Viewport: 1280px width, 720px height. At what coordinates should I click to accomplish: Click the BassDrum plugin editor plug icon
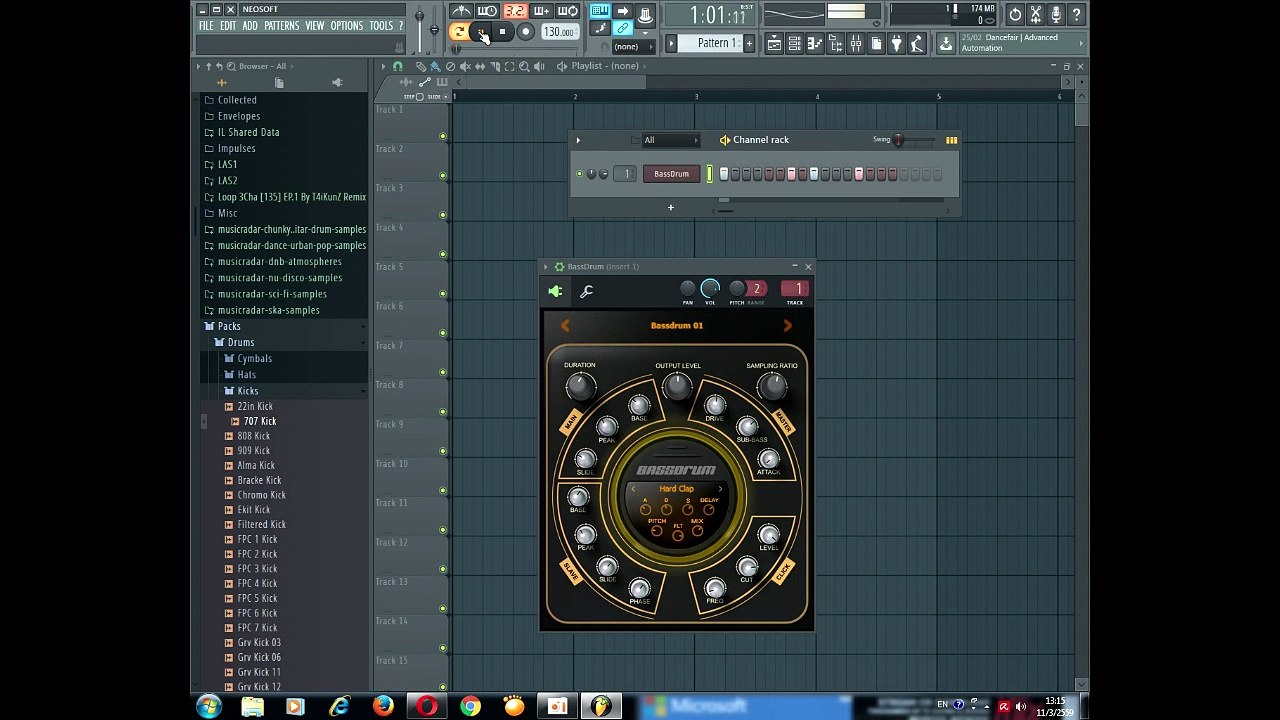(555, 292)
